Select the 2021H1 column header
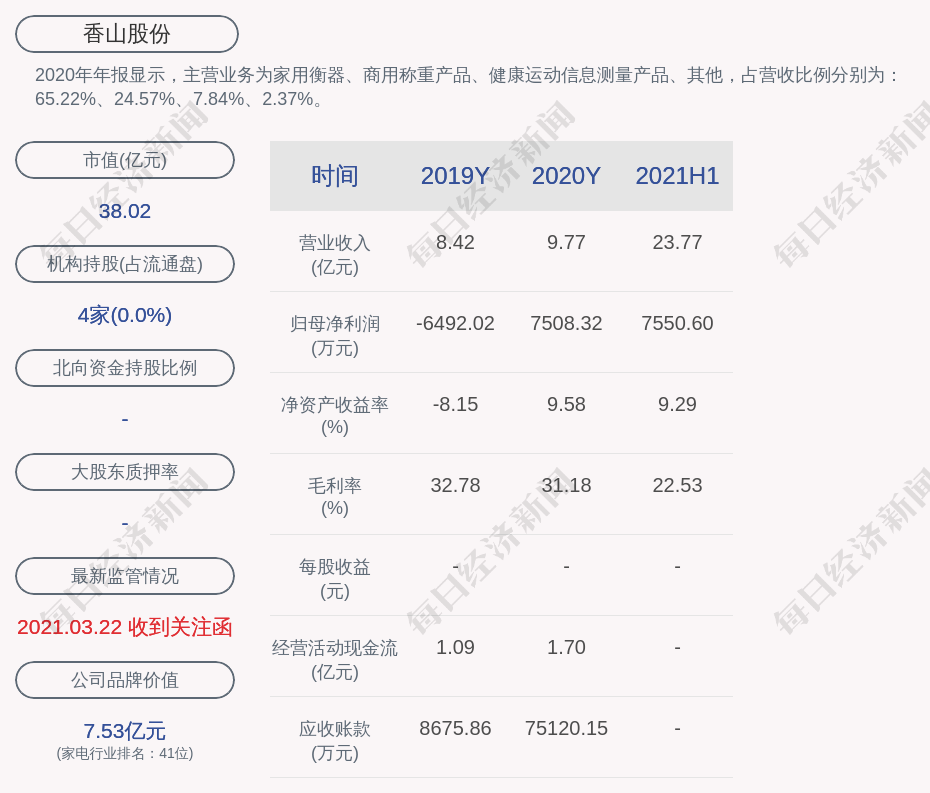The height and width of the screenshot is (793, 930). pyautogui.click(x=677, y=176)
